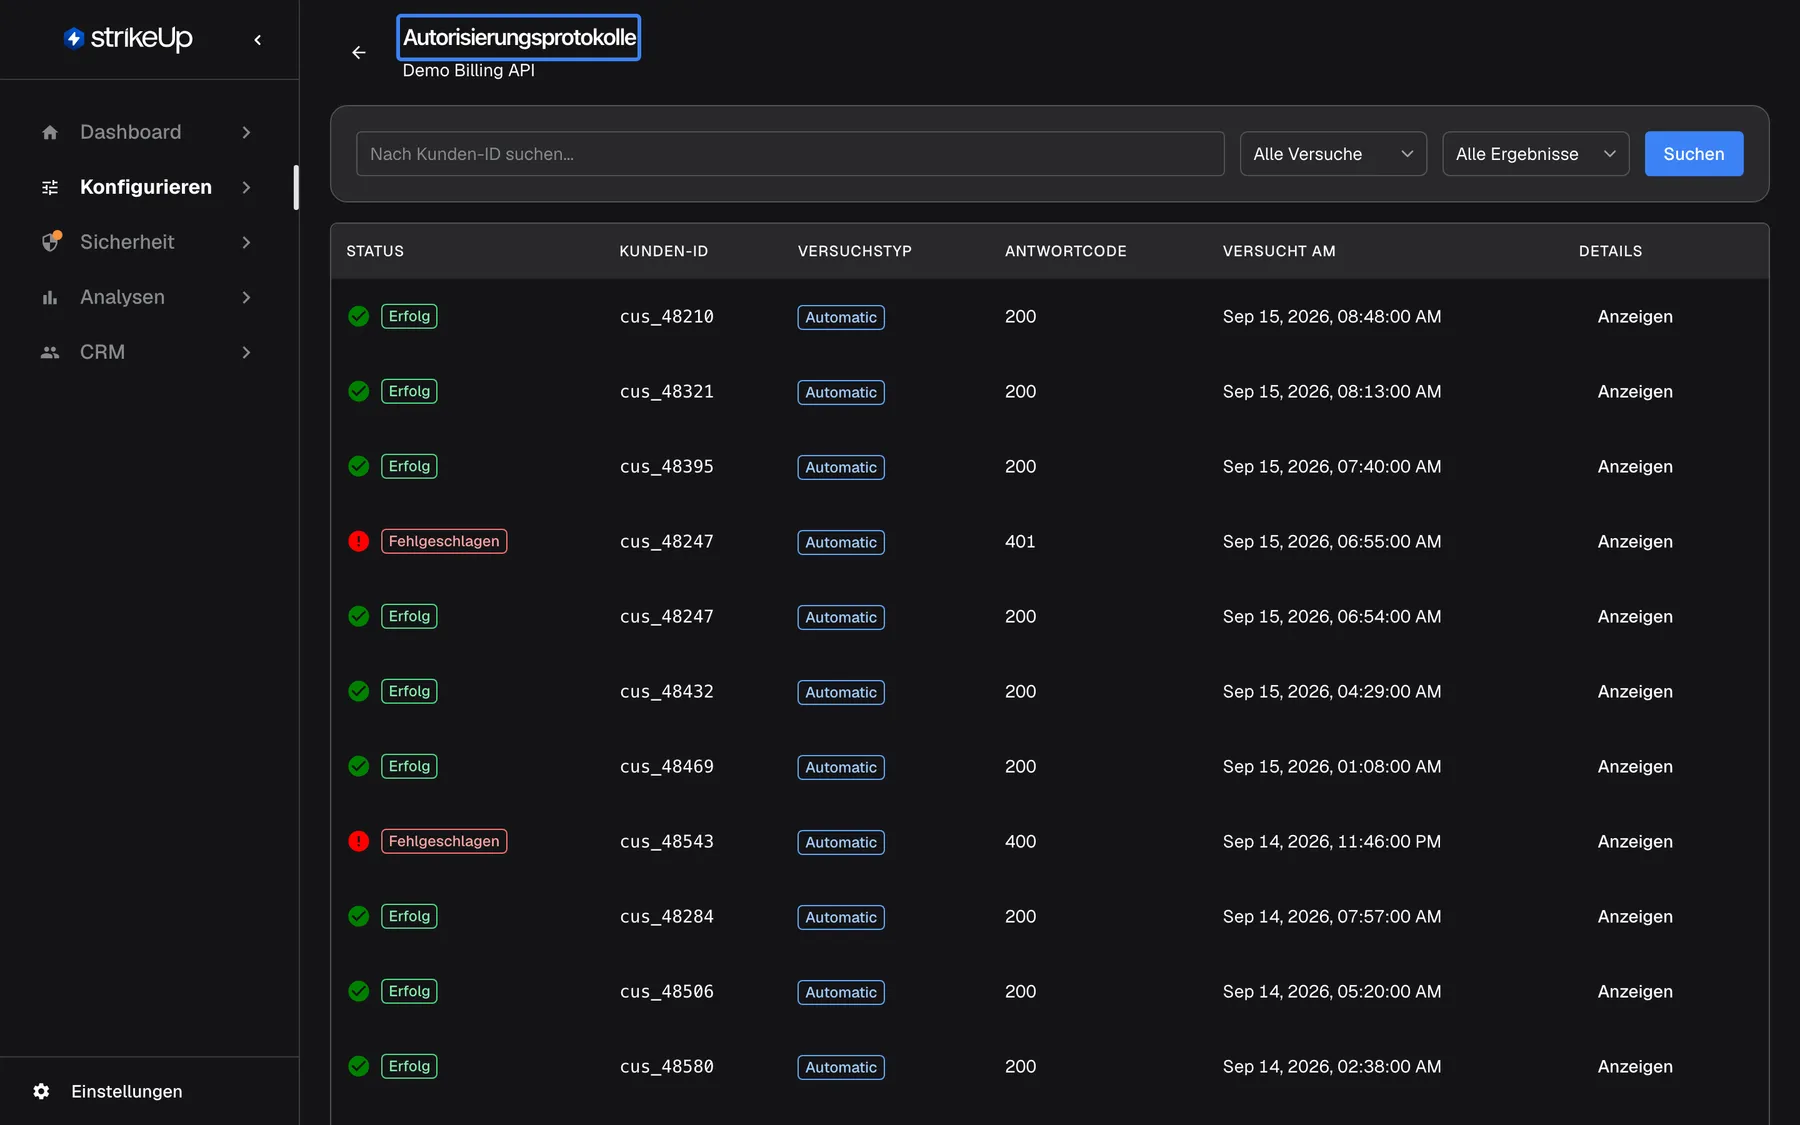Collapse the sidebar with the chevron
This screenshot has width=1800, height=1125.
click(257, 40)
